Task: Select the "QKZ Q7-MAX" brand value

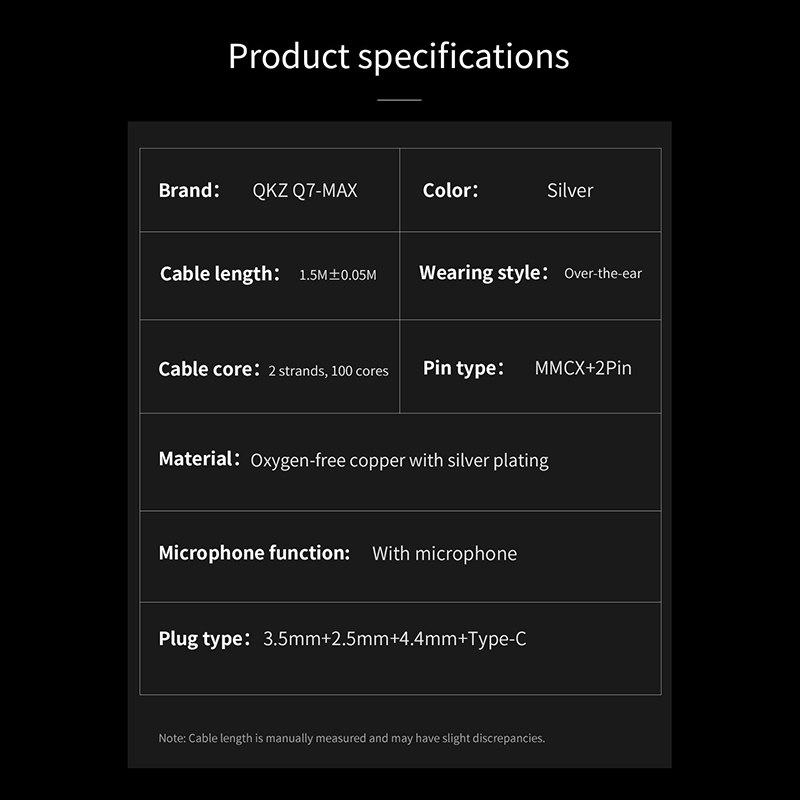Action: point(305,190)
